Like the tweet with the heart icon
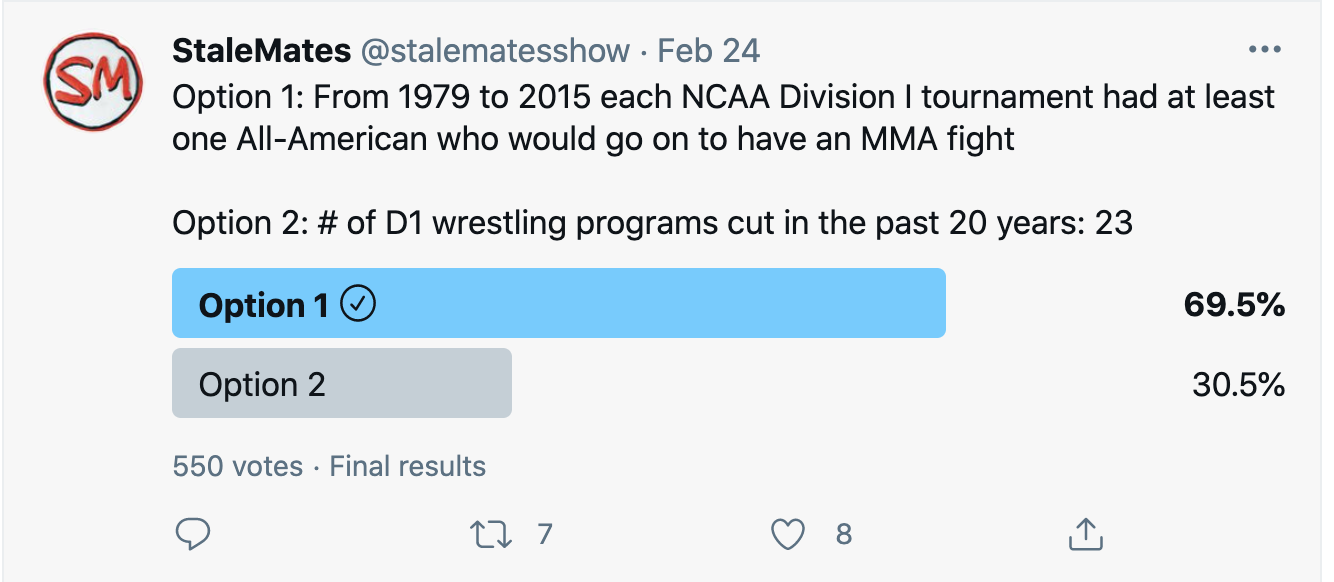The image size is (1334, 582). (x=788, y=535)
